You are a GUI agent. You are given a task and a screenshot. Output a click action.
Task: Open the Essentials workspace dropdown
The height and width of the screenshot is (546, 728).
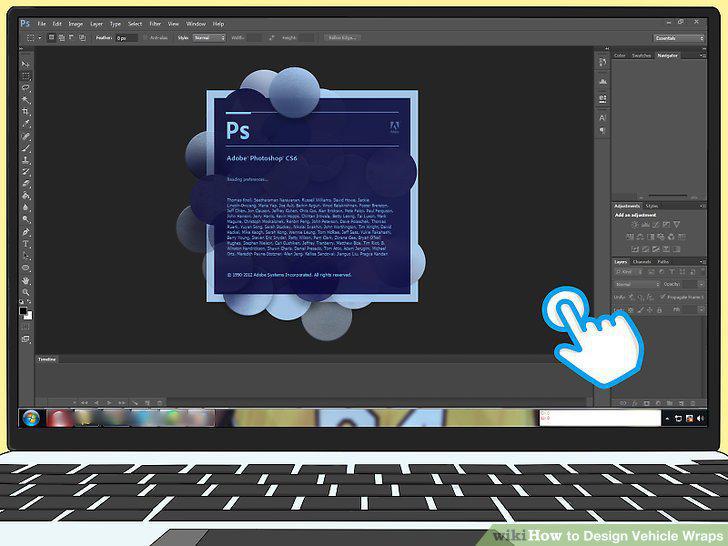pyautogui.click(x=679, y=38)
